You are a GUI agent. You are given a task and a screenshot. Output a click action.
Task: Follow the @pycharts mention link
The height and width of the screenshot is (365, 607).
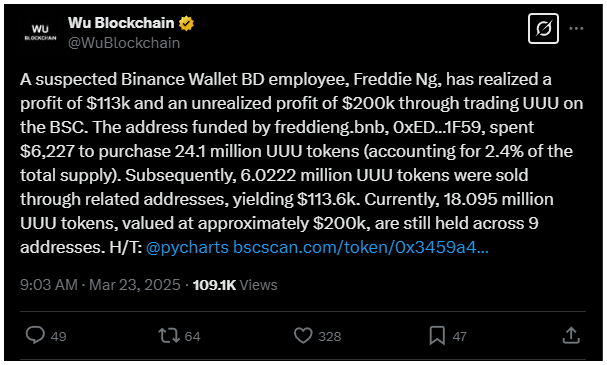187,248
